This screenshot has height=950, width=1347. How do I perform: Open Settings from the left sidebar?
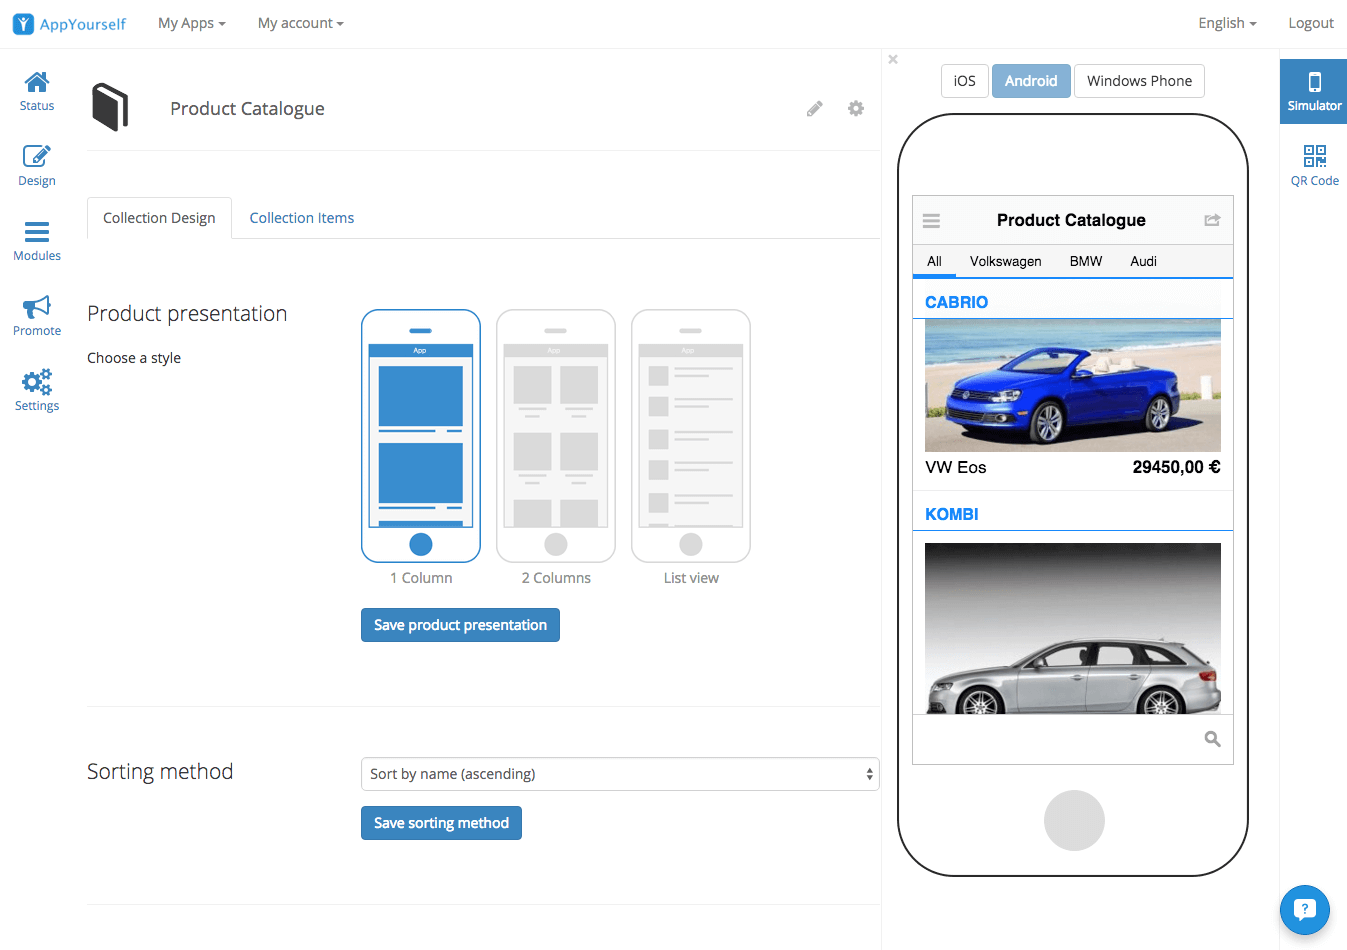tap(36, 390)
